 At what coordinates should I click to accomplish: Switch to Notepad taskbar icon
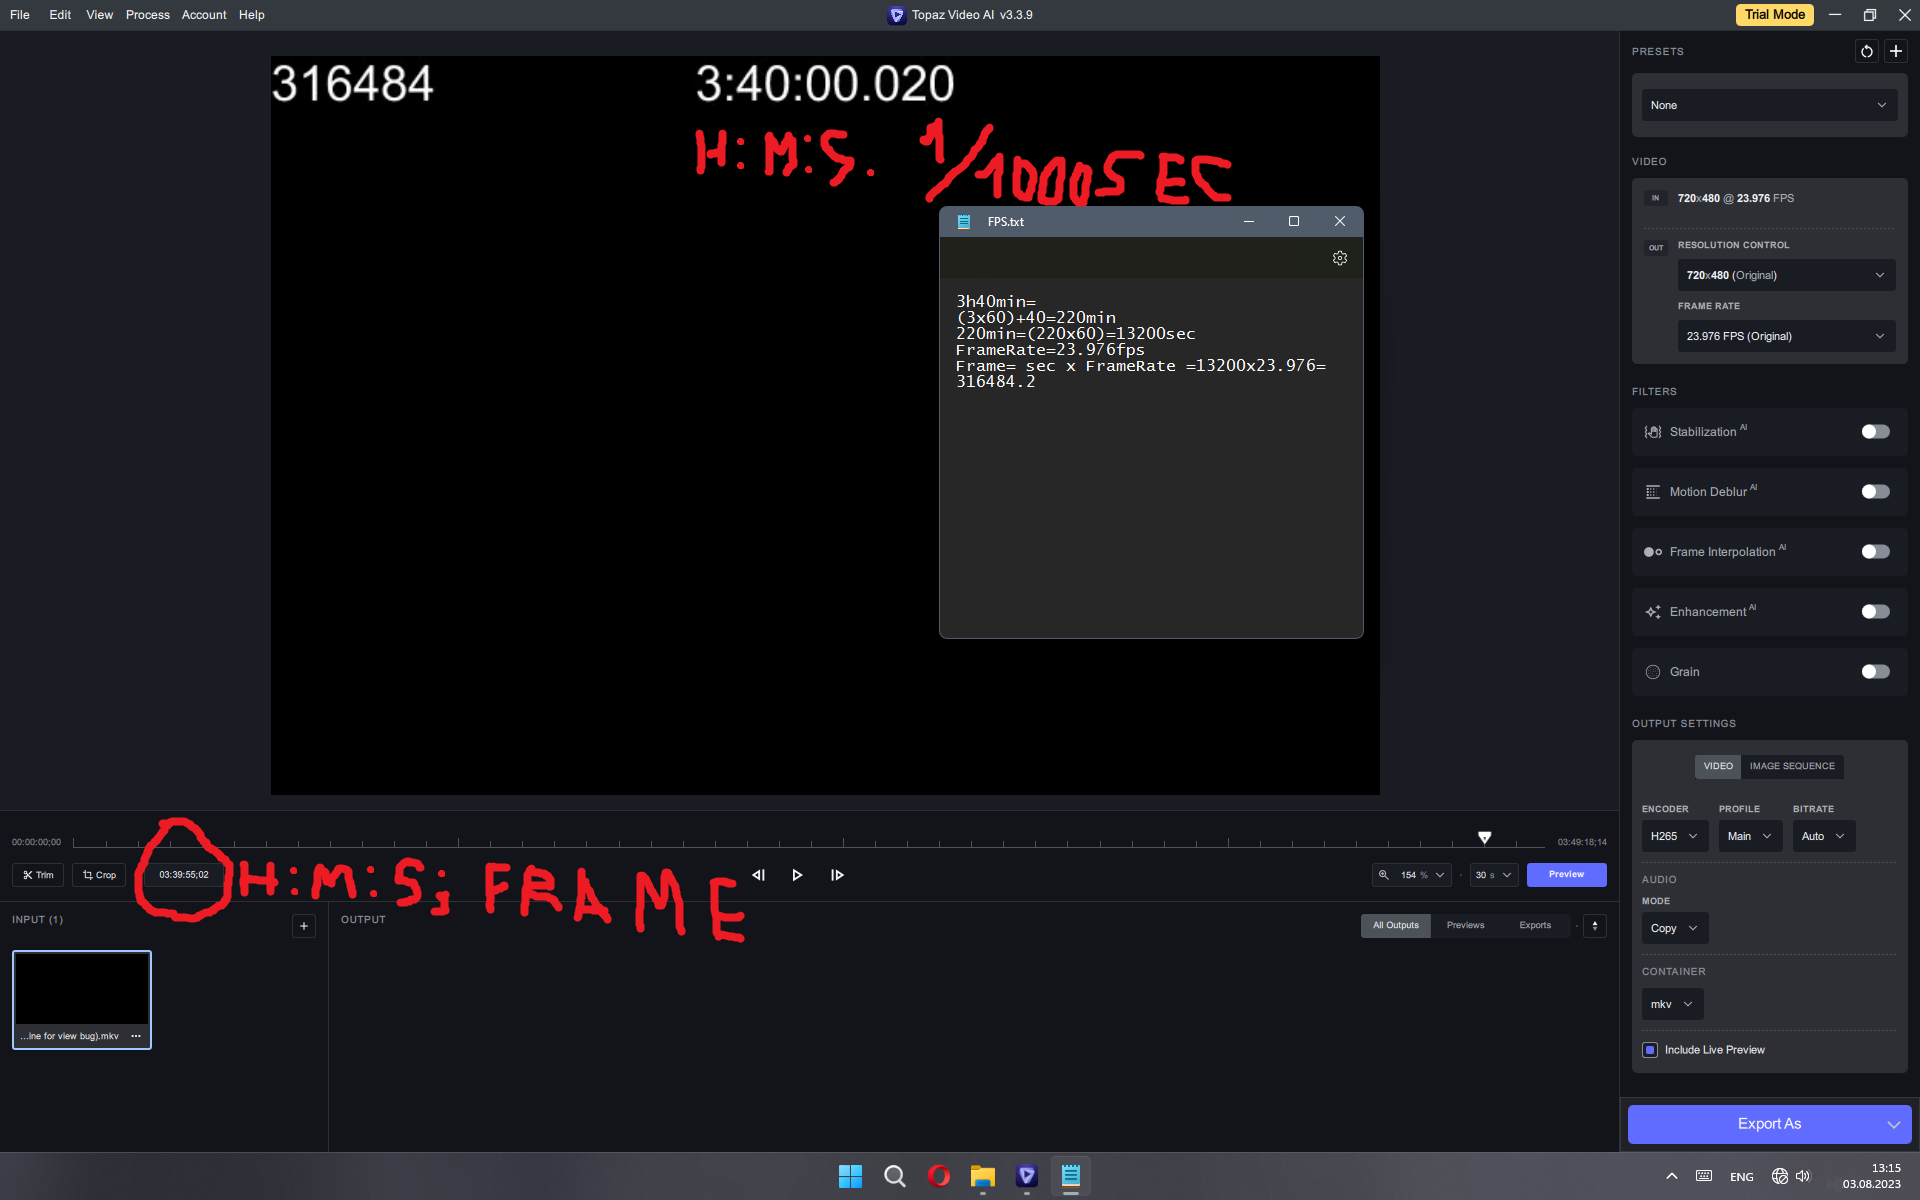[1071, 1176]
